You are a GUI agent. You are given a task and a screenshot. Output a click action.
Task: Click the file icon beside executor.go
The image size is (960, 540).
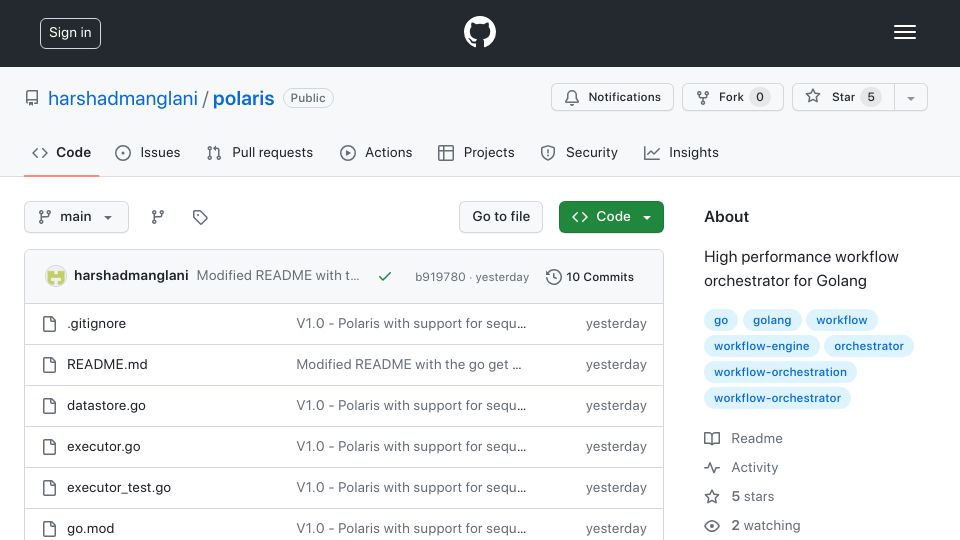click(50, 447)
